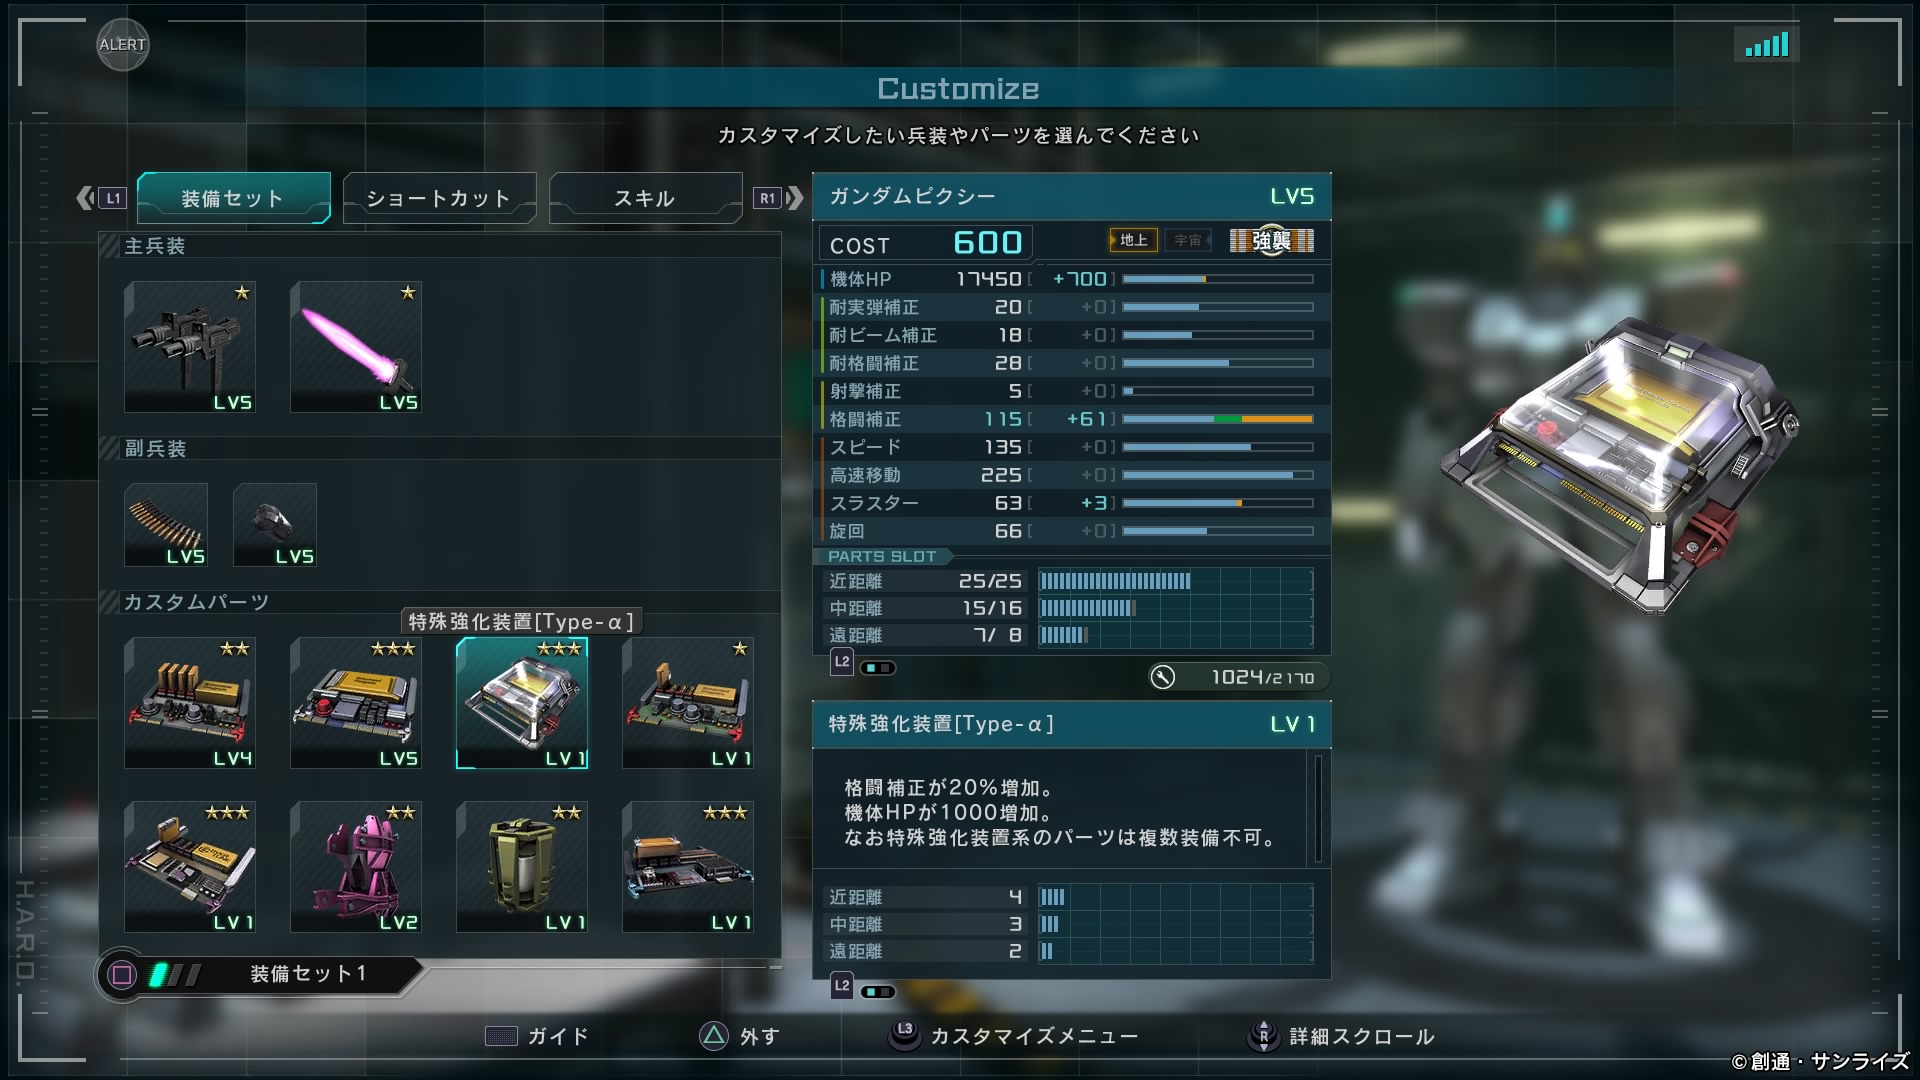Switch to the ショートカット tab

[439, 198]
